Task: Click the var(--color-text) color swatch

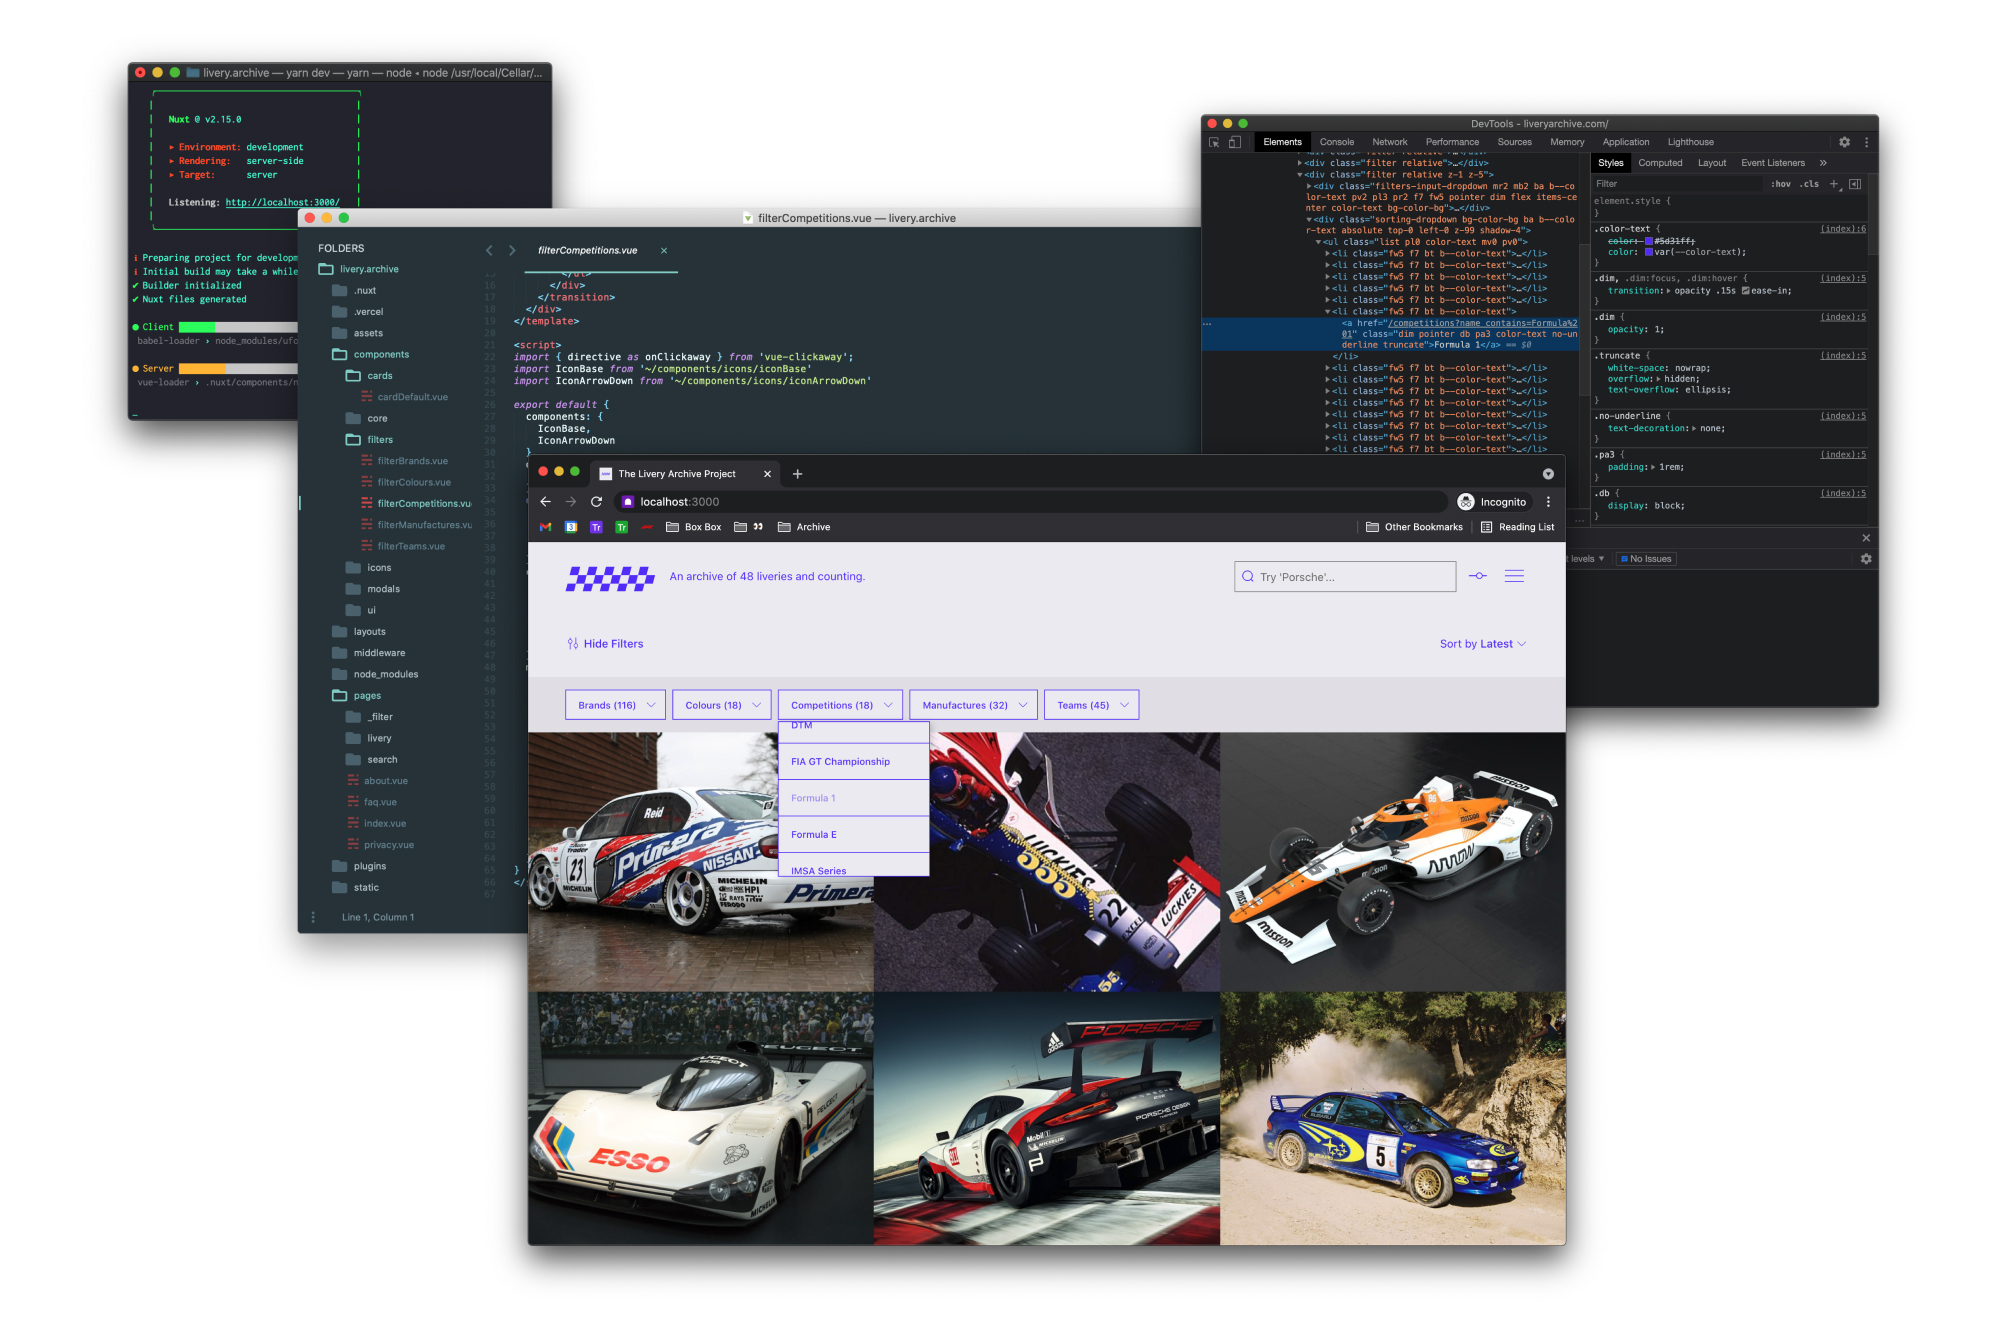Action: (1649, 252)
